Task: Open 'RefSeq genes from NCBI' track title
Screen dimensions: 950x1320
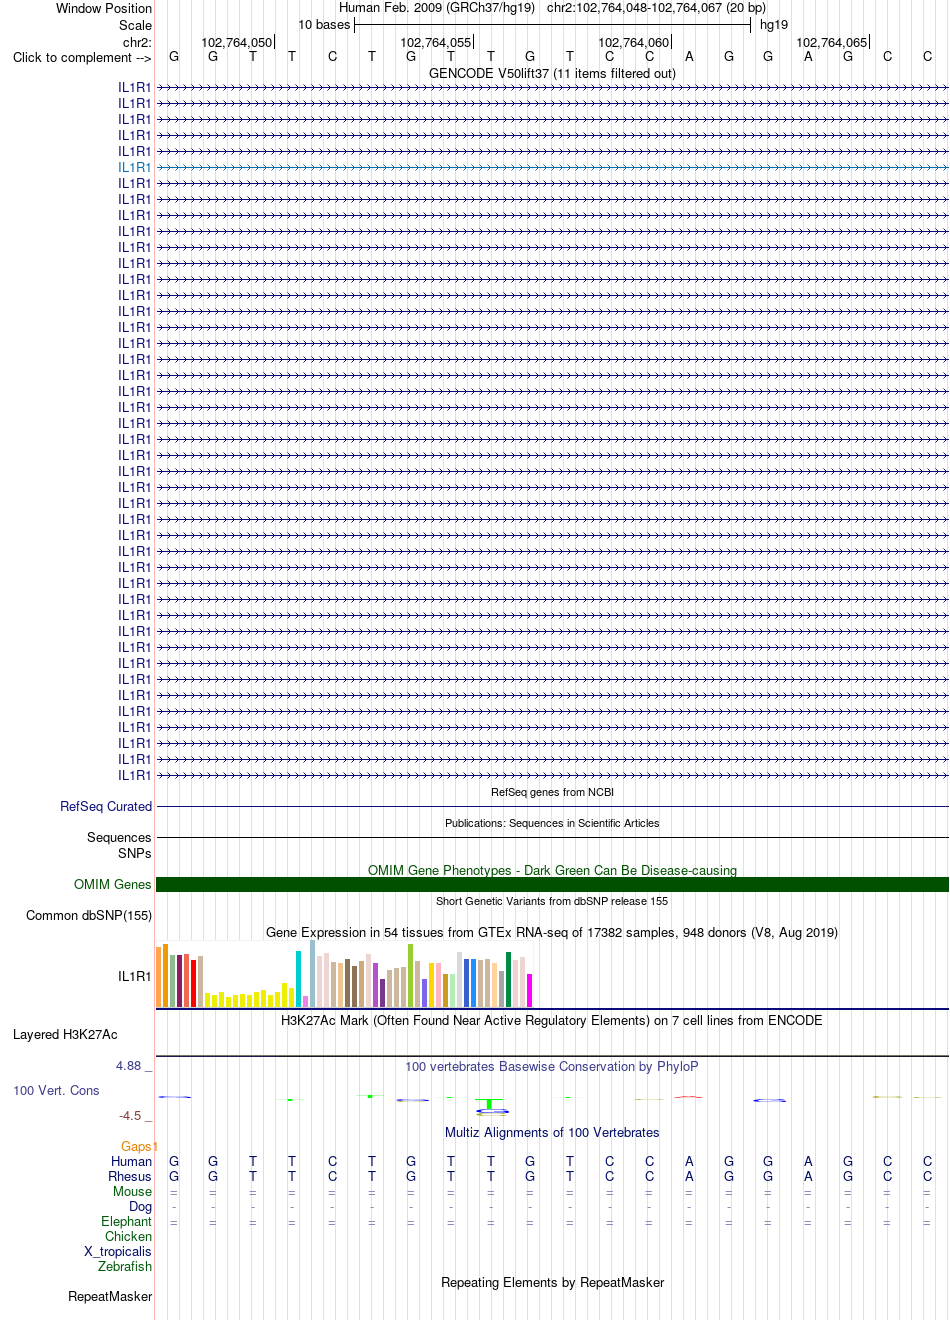Action: (x=552, y=792)
